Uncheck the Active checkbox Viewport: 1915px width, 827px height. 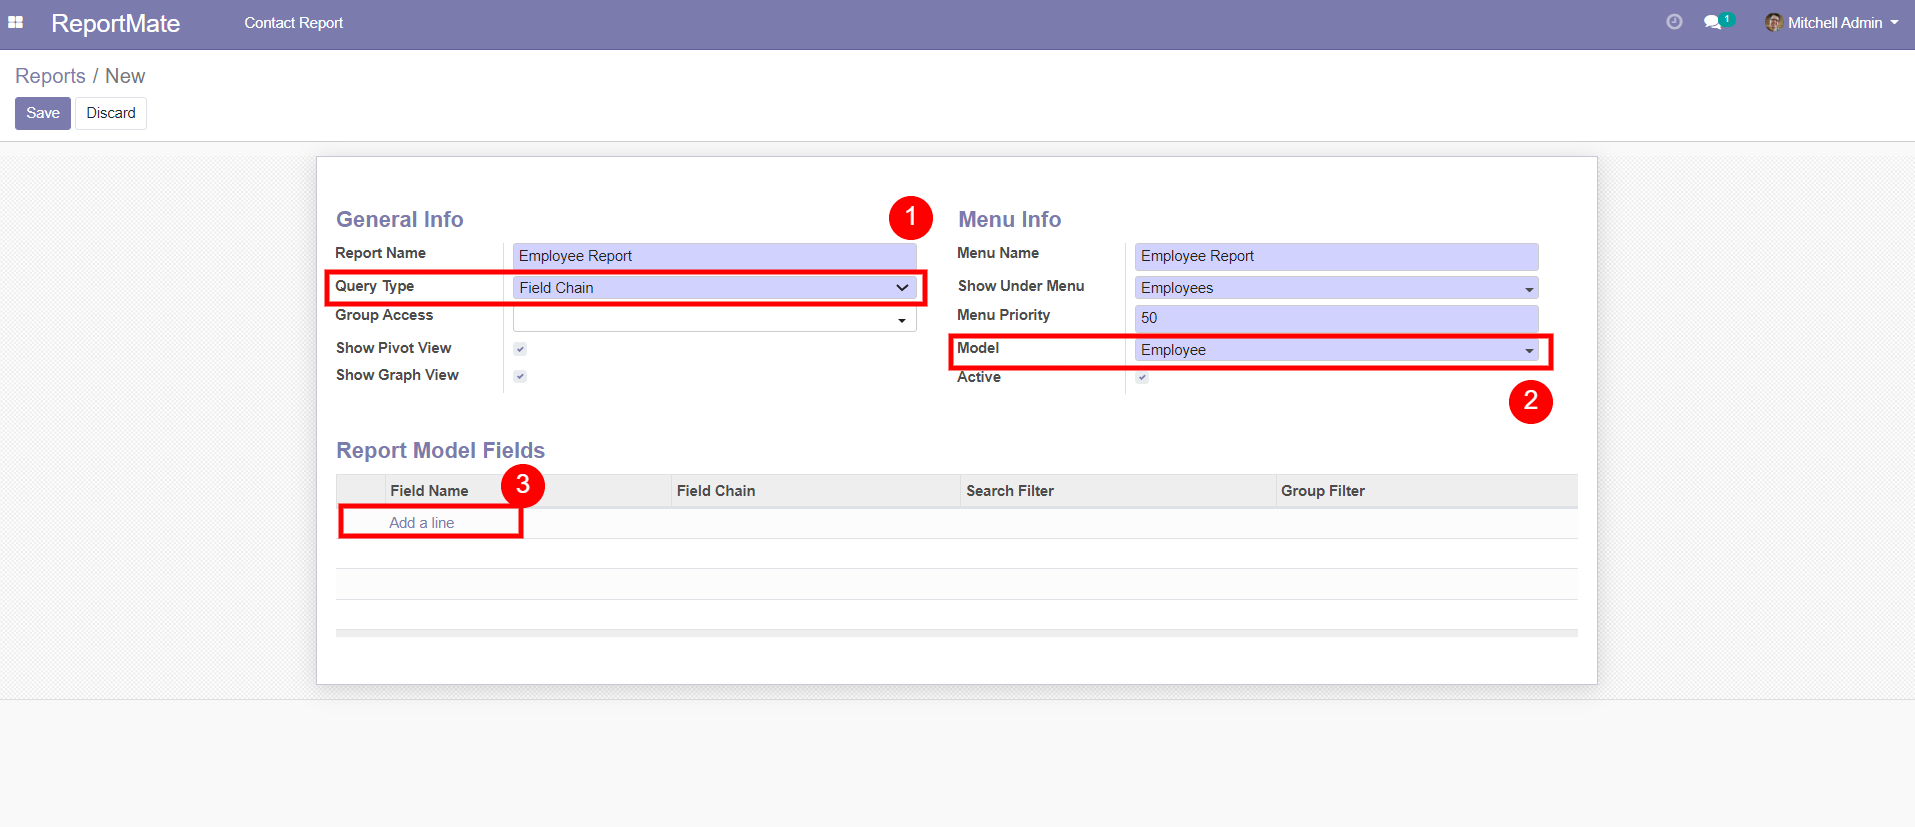point(1142,378)
